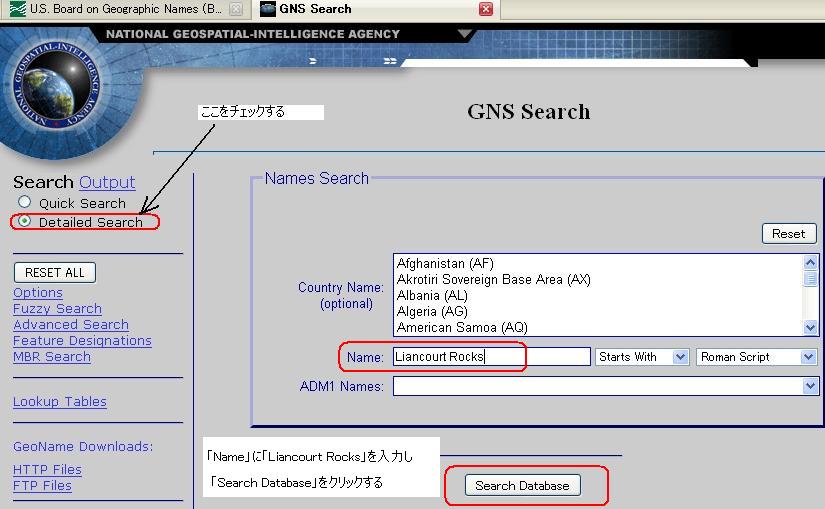
Task: Open the Fuzzy Search link
Action: tap(57, 308)
